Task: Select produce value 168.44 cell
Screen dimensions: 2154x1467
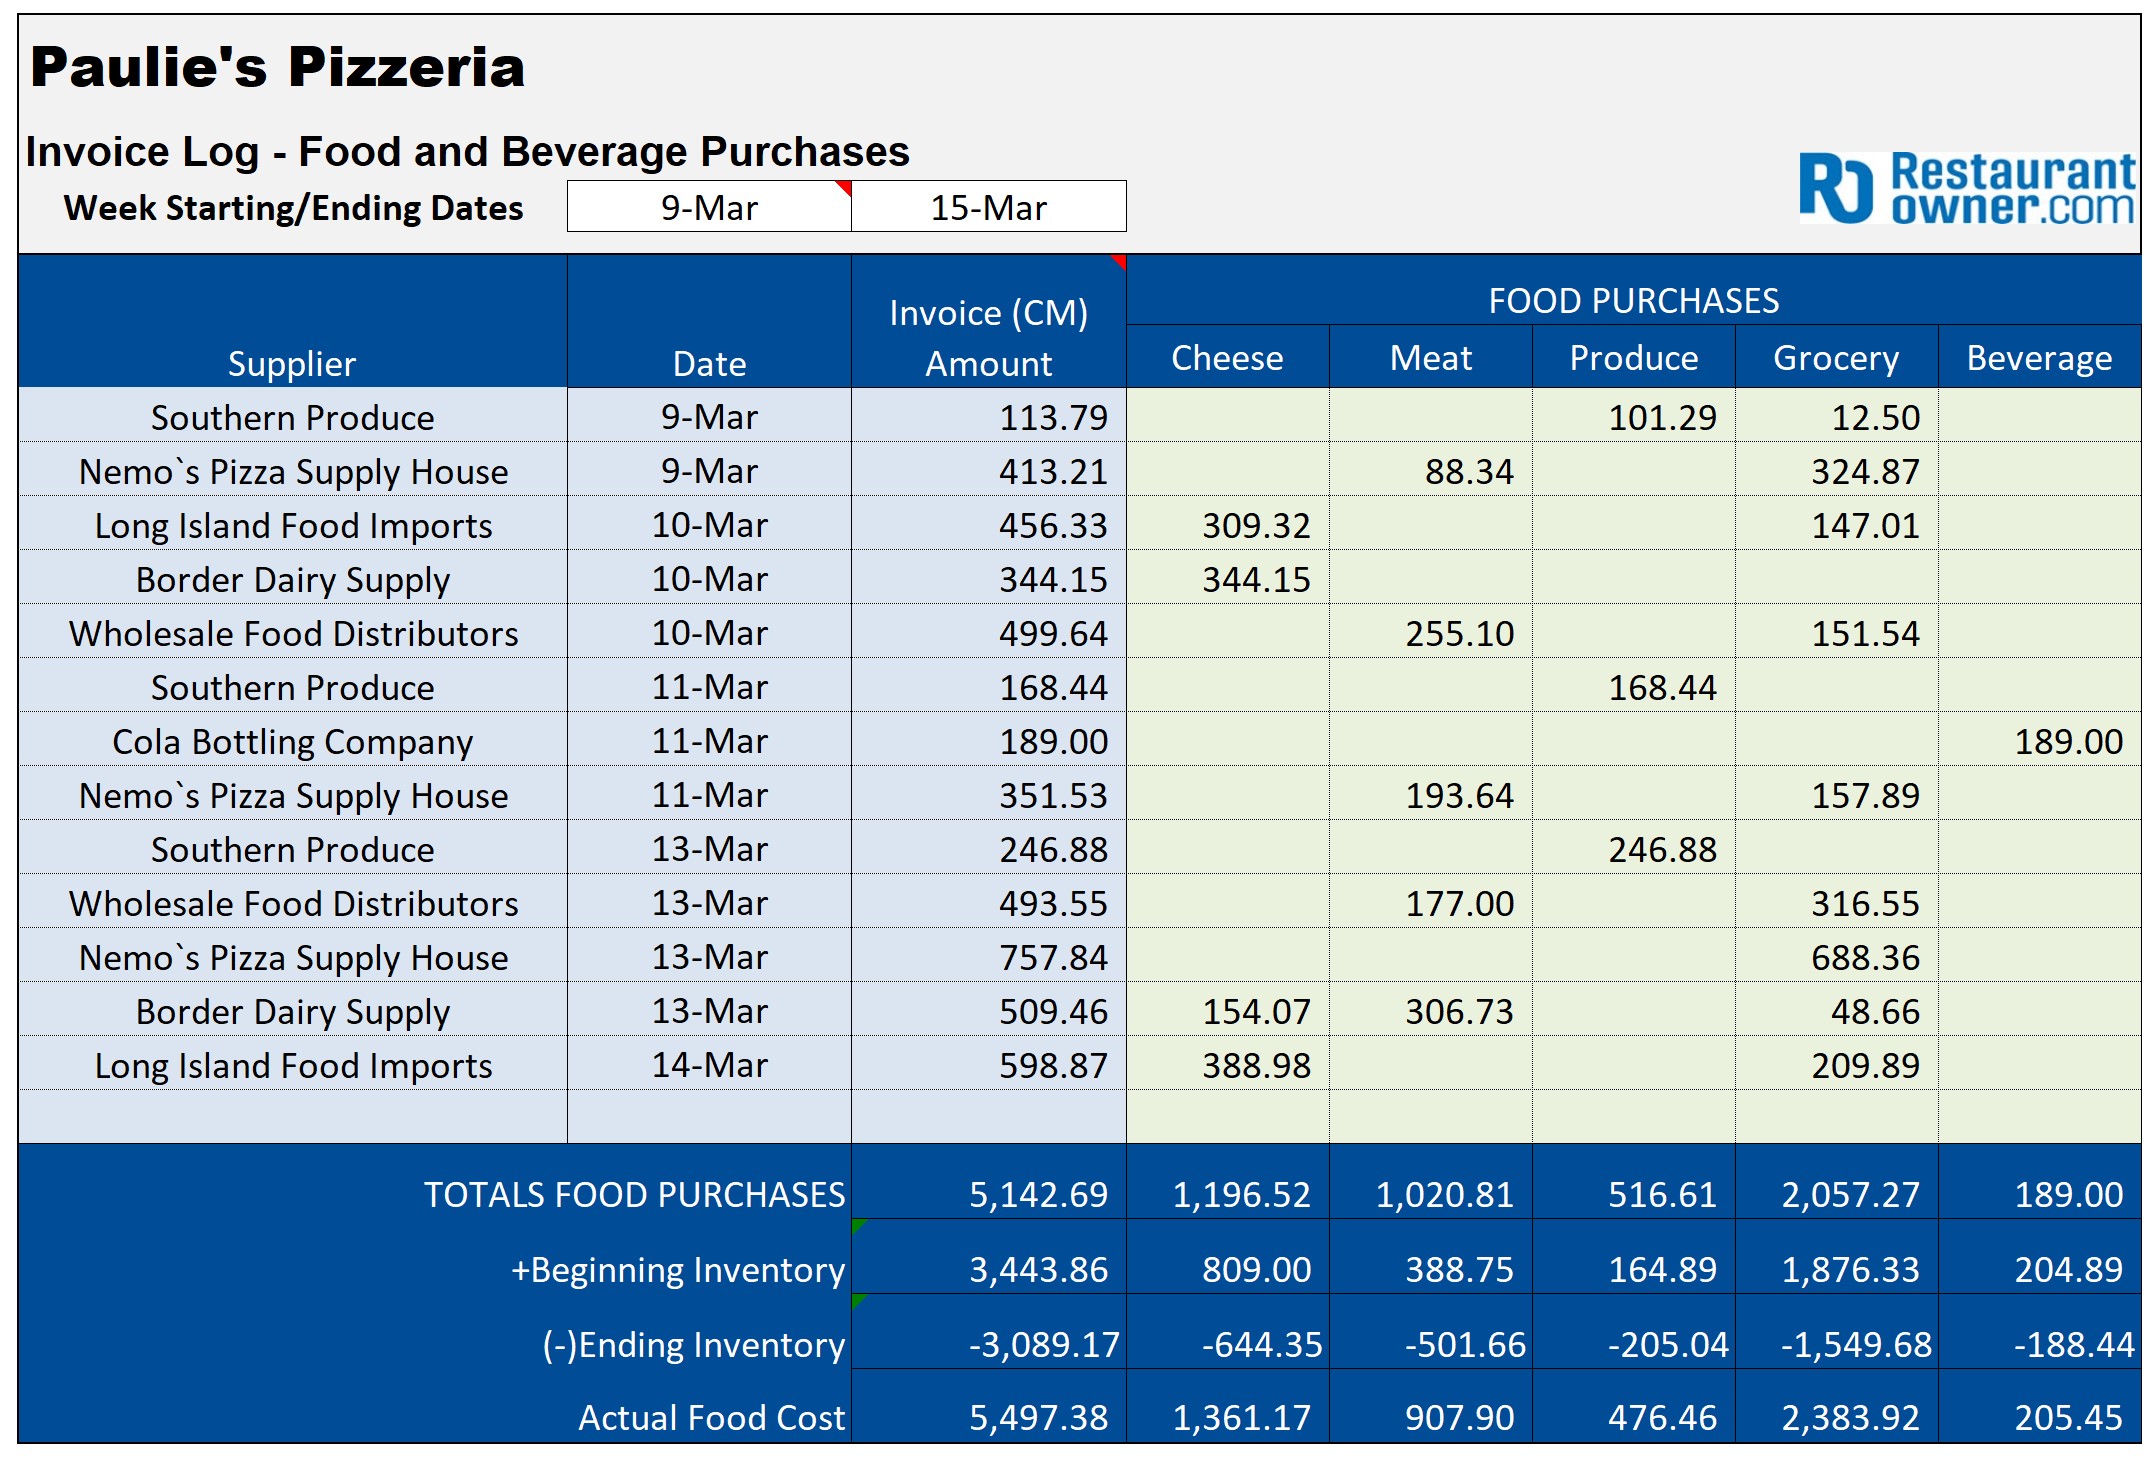Action: [1634, 686]
